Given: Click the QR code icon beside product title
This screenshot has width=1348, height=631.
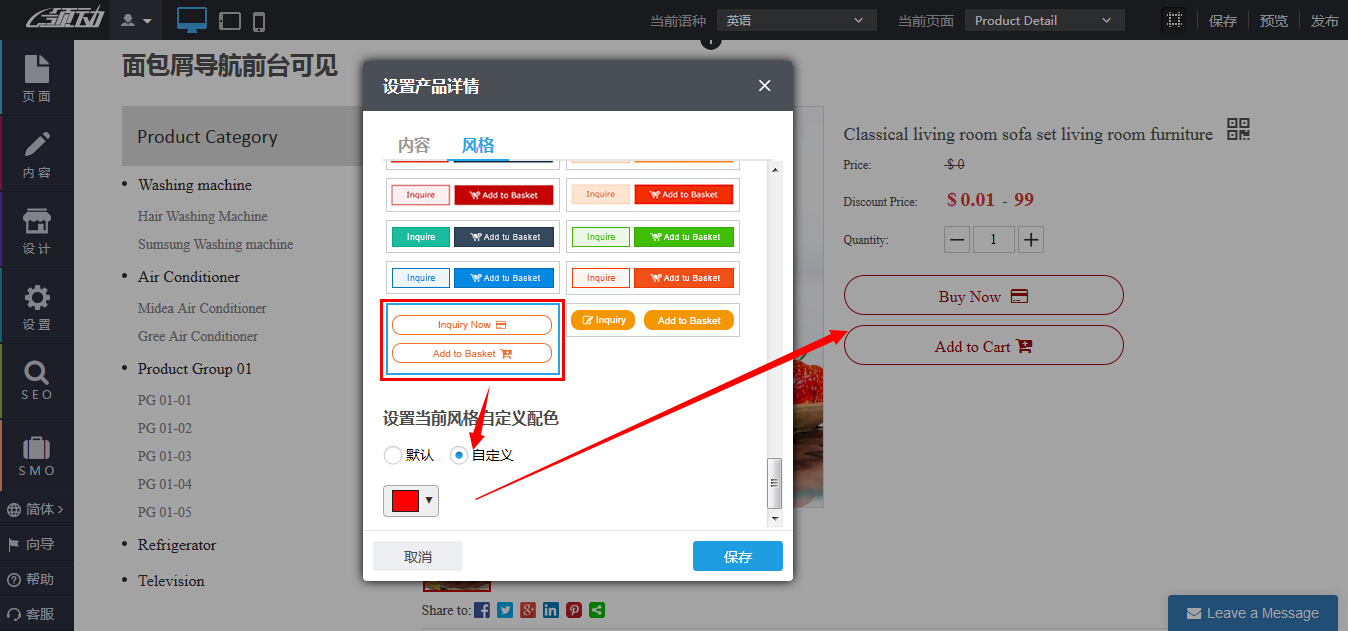Looking at the screenshot, I should point(1238,130).
